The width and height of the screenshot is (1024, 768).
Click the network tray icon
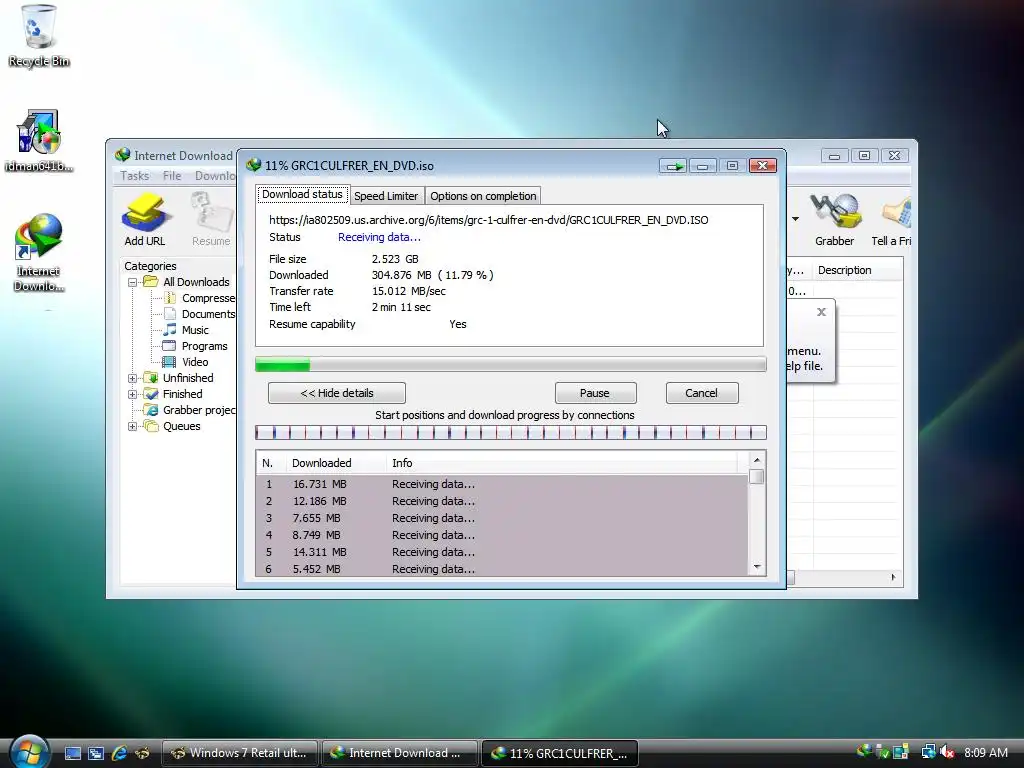click(928, 752)
